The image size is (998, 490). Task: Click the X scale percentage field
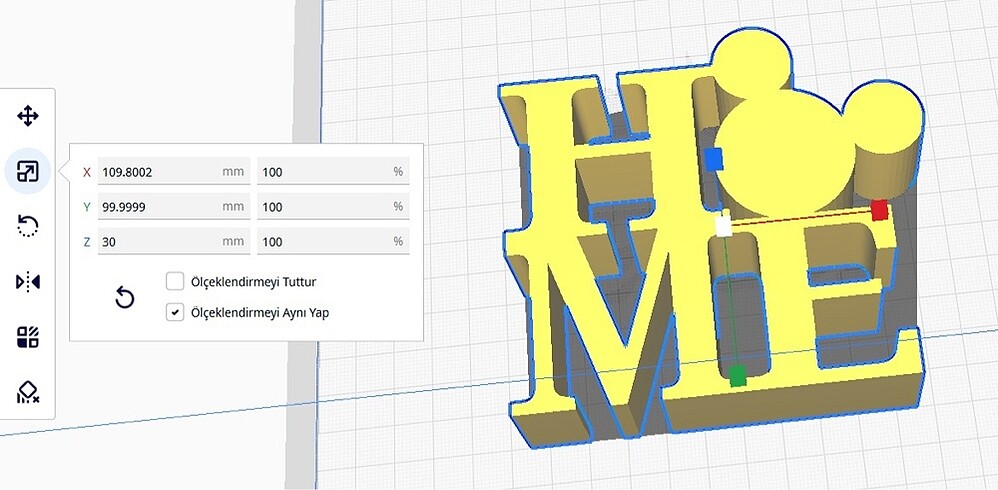click(x=333, y=172)
